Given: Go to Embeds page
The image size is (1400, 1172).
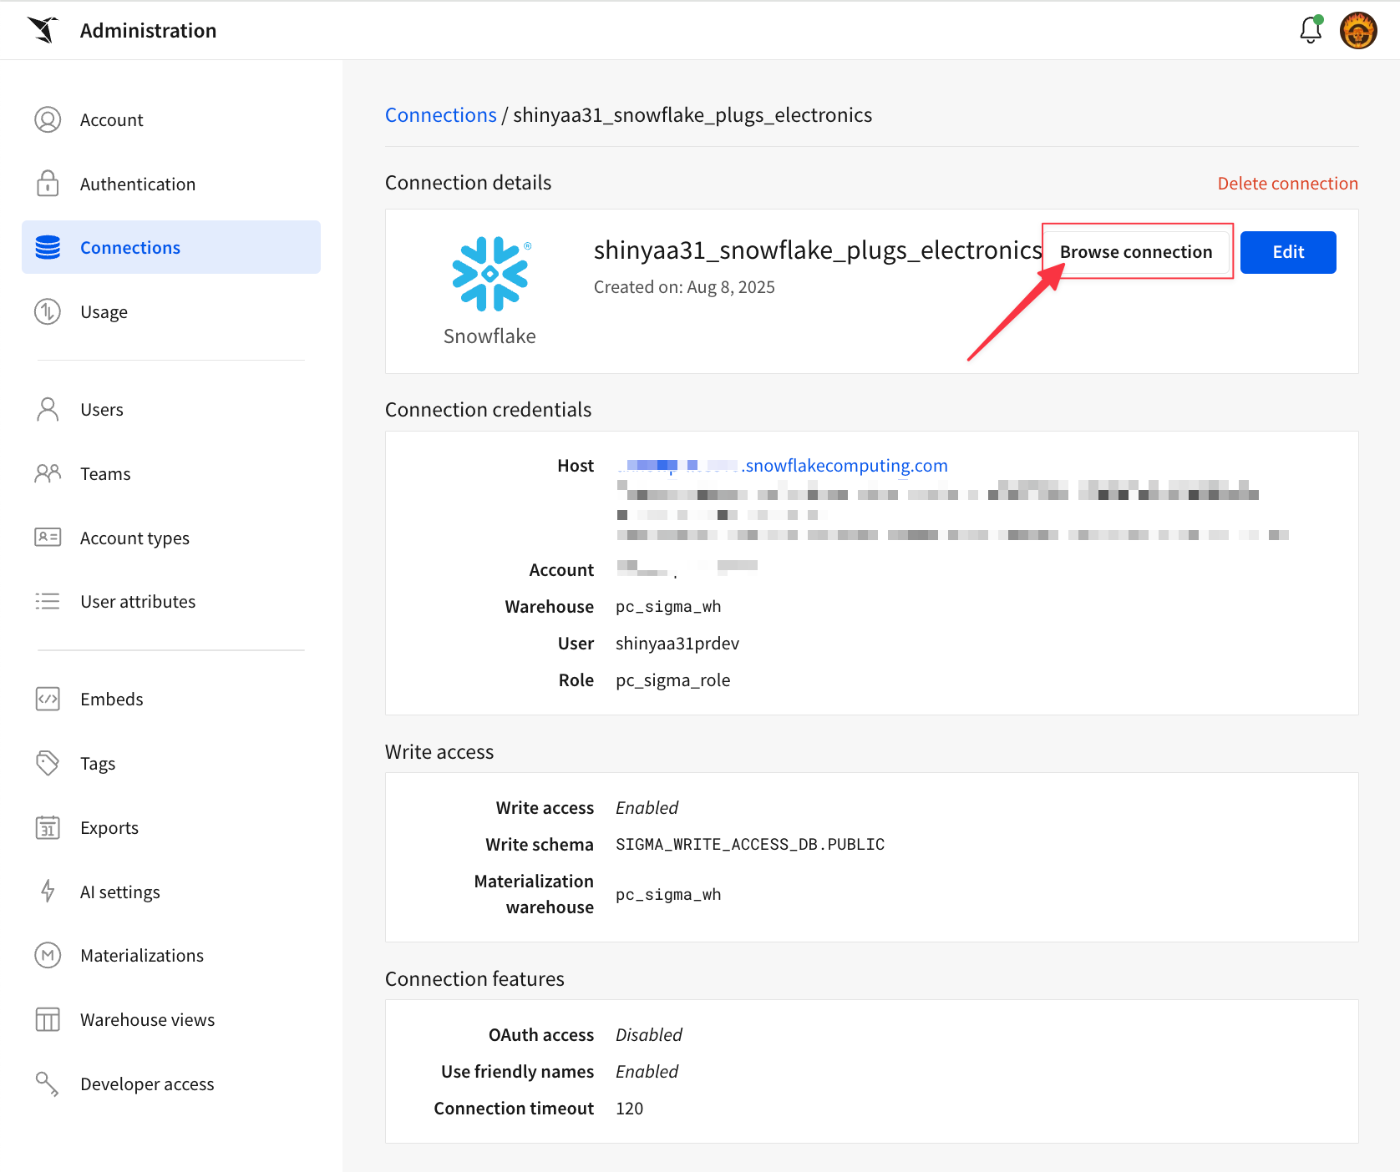Looking at the screenshot, I should coord(171,699).
